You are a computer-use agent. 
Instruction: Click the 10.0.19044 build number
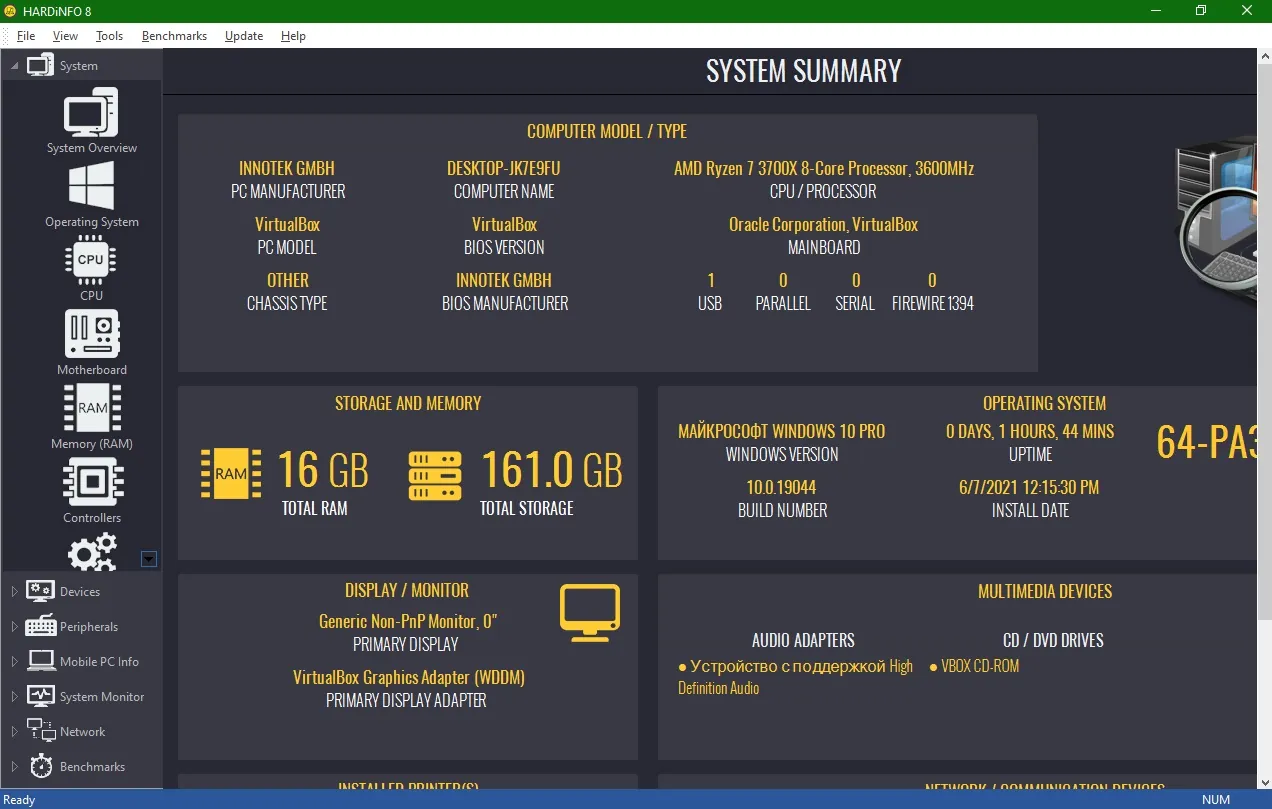[x=782, y=488]
